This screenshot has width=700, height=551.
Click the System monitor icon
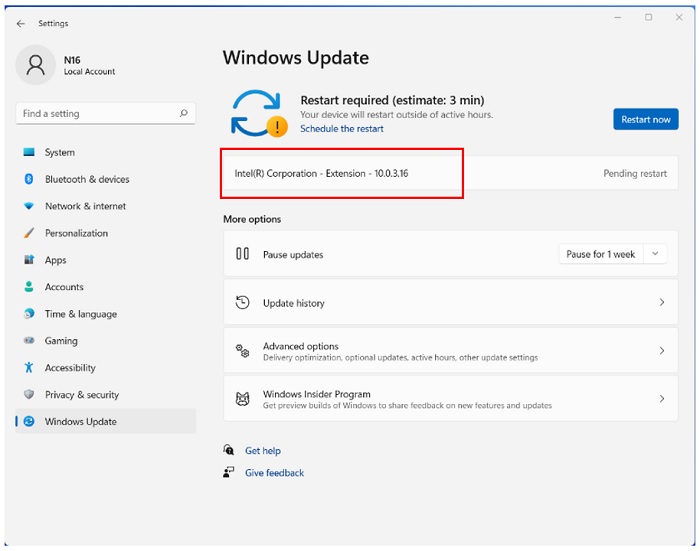29,152
